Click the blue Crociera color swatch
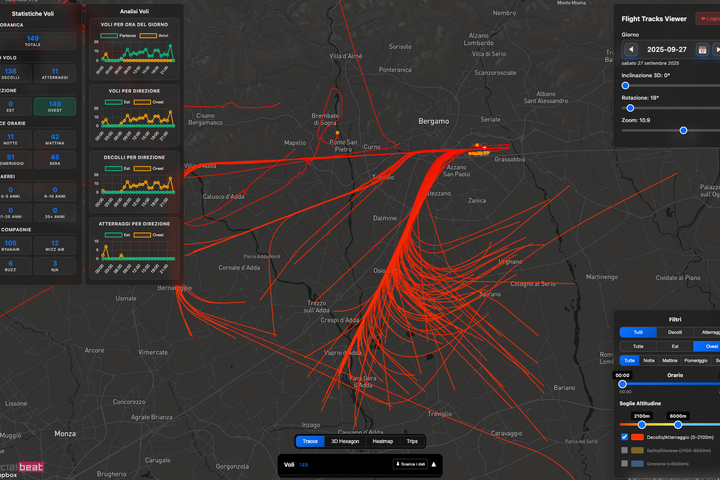 [637, 463]
